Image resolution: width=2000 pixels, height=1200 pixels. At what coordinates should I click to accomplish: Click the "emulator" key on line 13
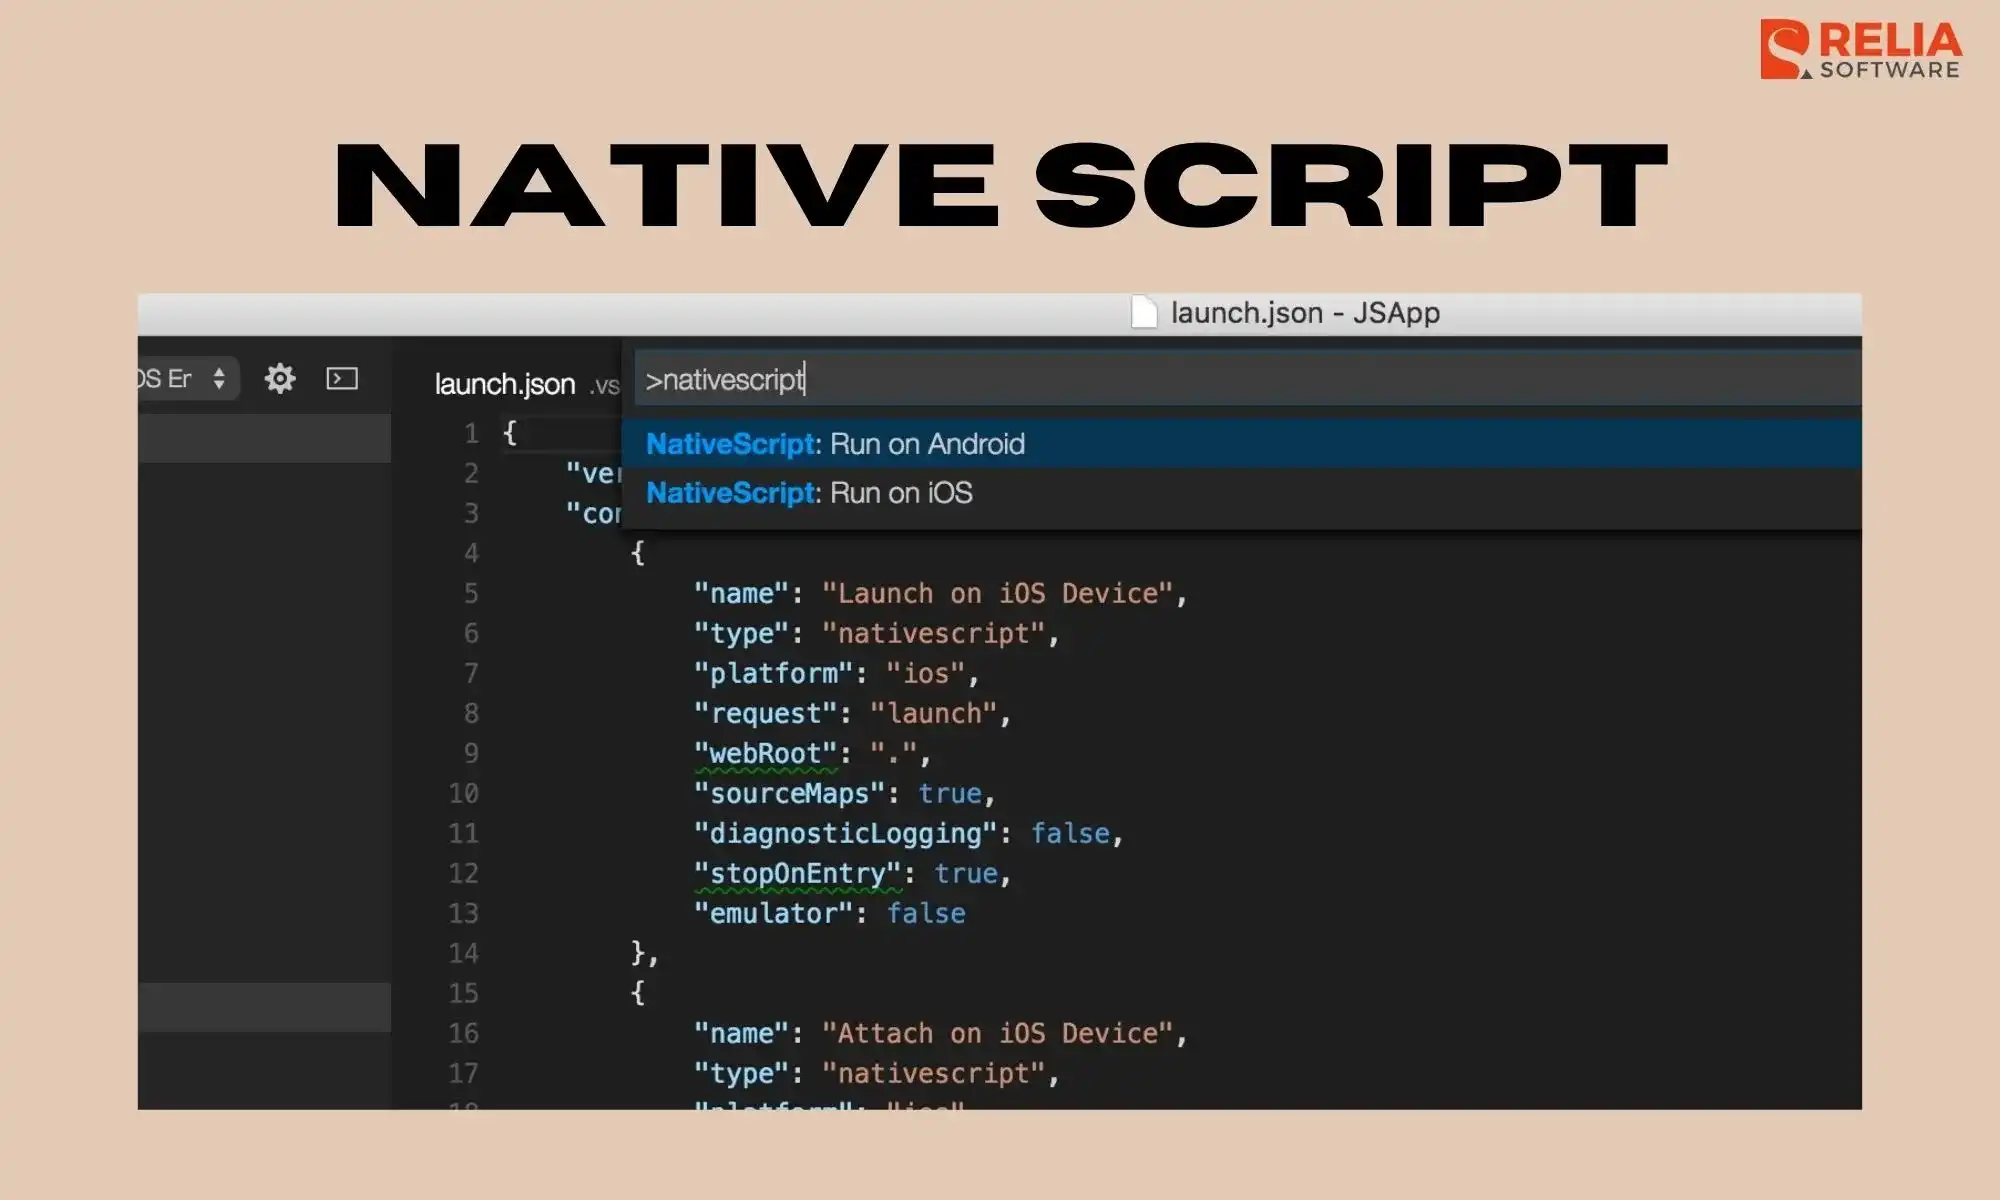(x=773, y=913)
